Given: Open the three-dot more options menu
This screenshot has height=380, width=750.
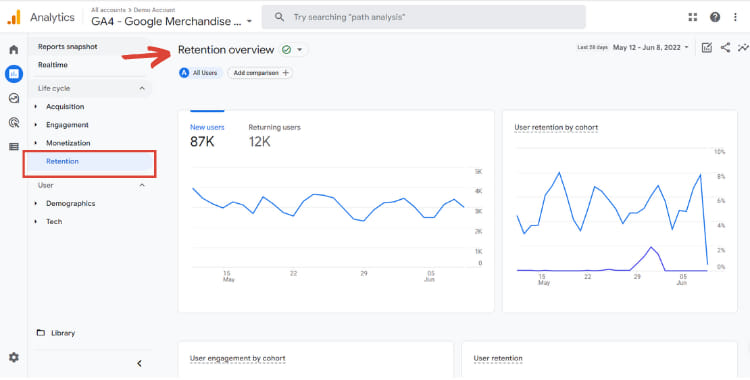Looking at the screenshot, I should [735, 17].
